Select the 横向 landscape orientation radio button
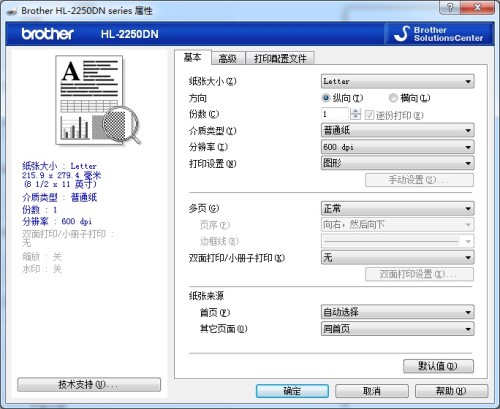Image resolution: width=500 pixels, height=409 pixels. (393, 98)
